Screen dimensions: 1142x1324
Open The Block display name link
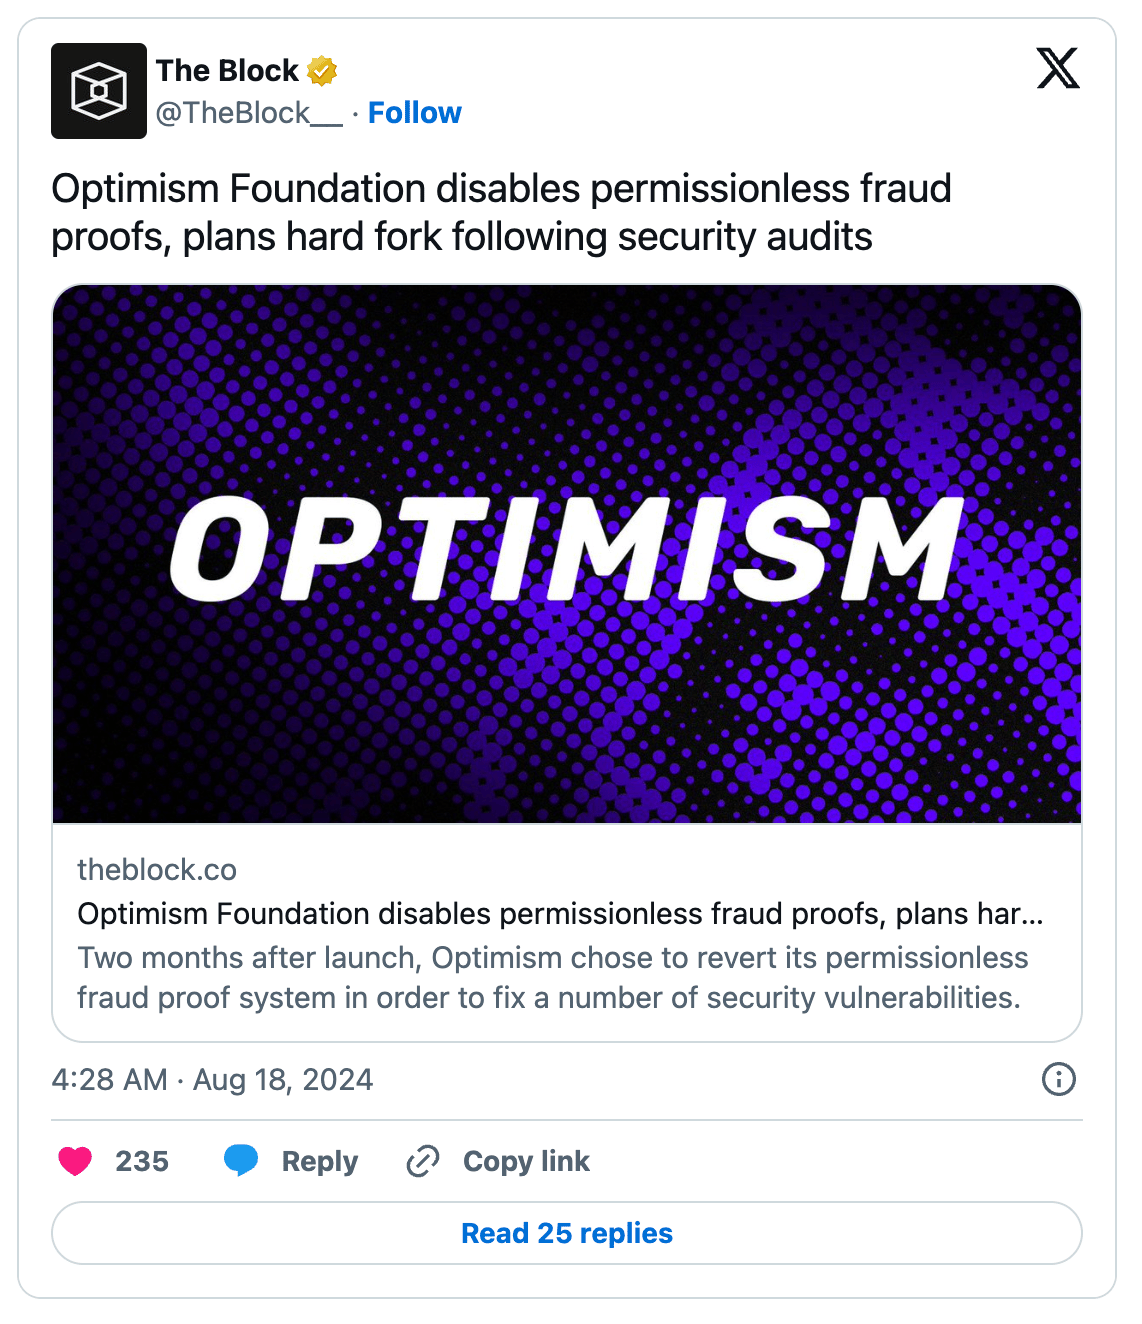click(x=227, y=71)
